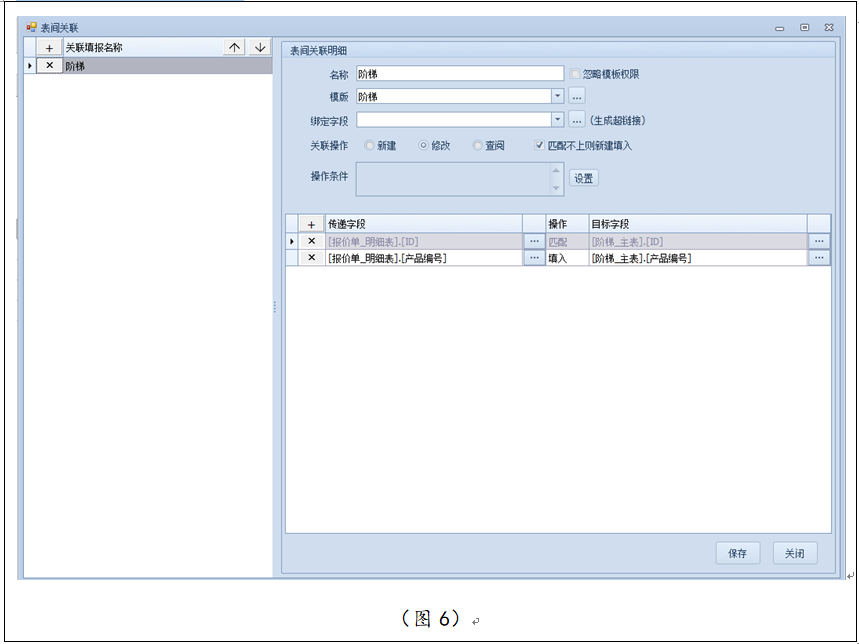Move the relation up with the up arrow

pos(234,47)
